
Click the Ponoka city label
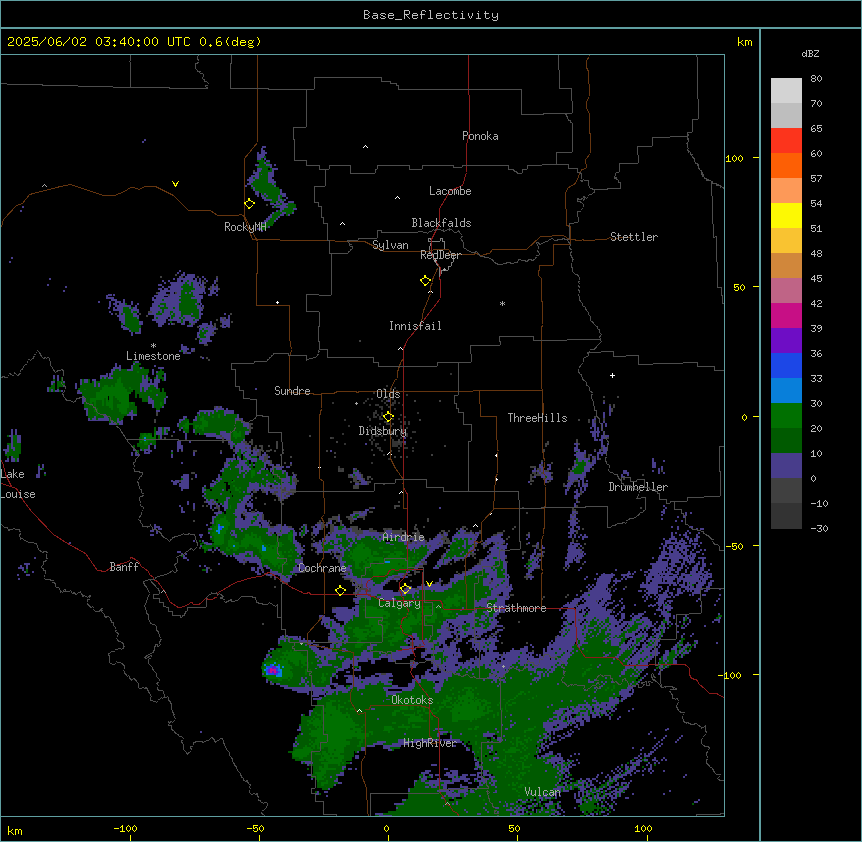(480, 136)
